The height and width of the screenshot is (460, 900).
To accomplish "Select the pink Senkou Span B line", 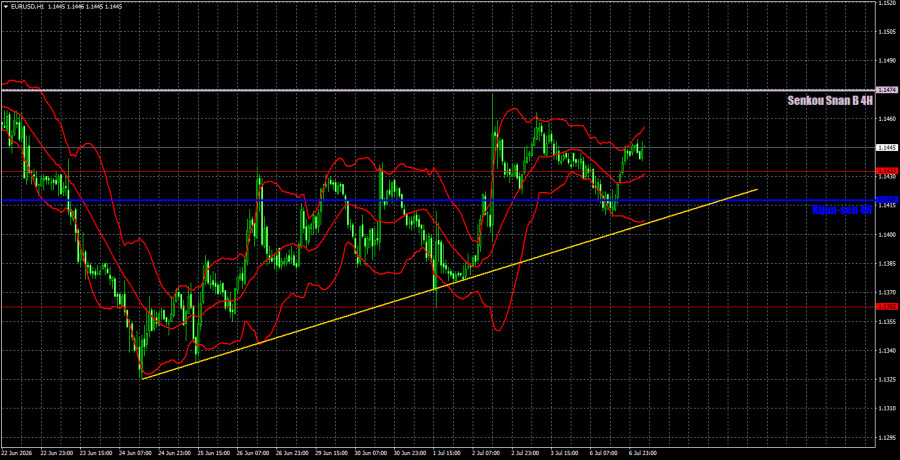I will (x=436, y=90).
